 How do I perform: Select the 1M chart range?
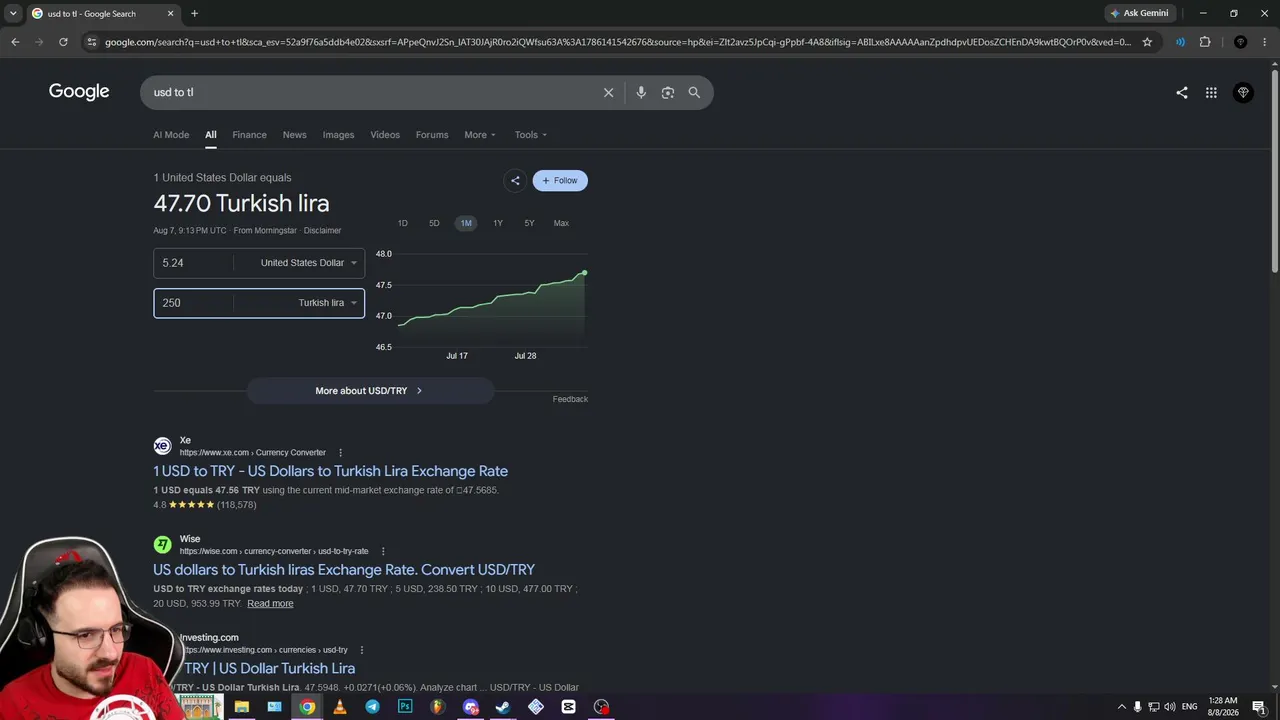(466, 223)
